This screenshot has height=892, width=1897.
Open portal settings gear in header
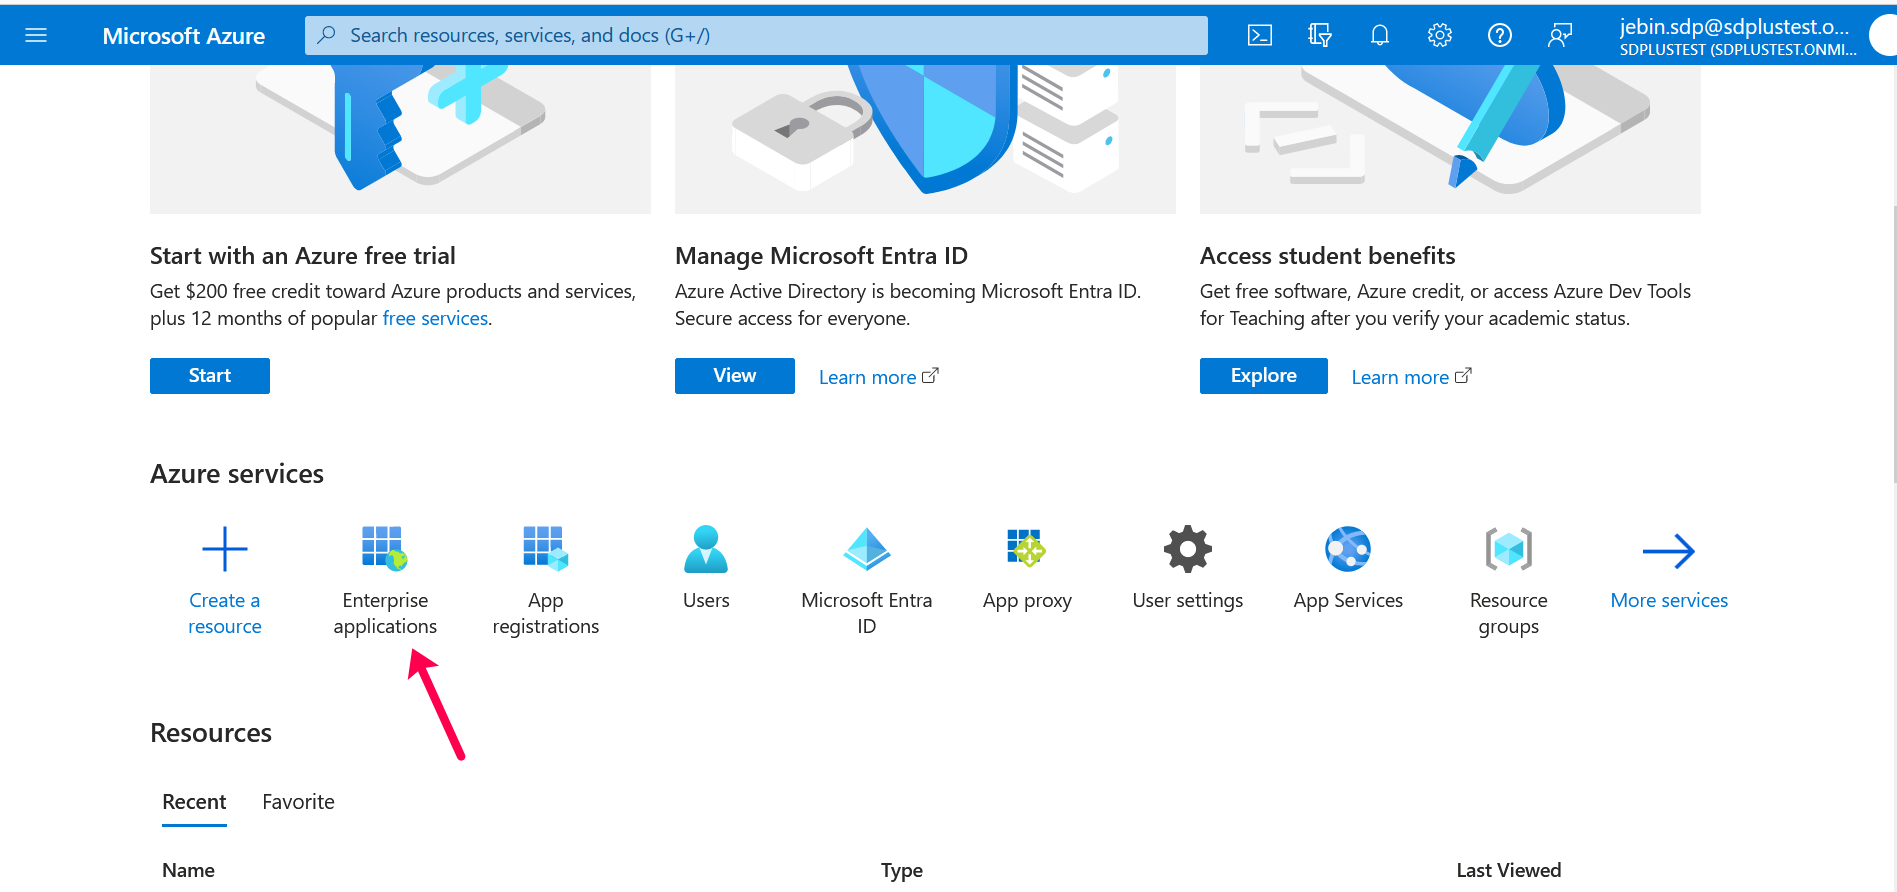coord(1440,36)
